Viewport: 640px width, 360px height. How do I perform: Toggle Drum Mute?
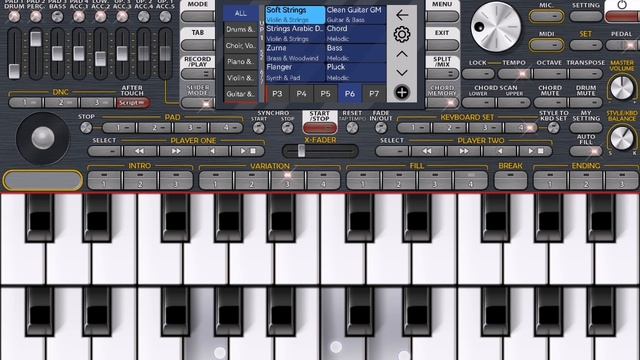586,102
